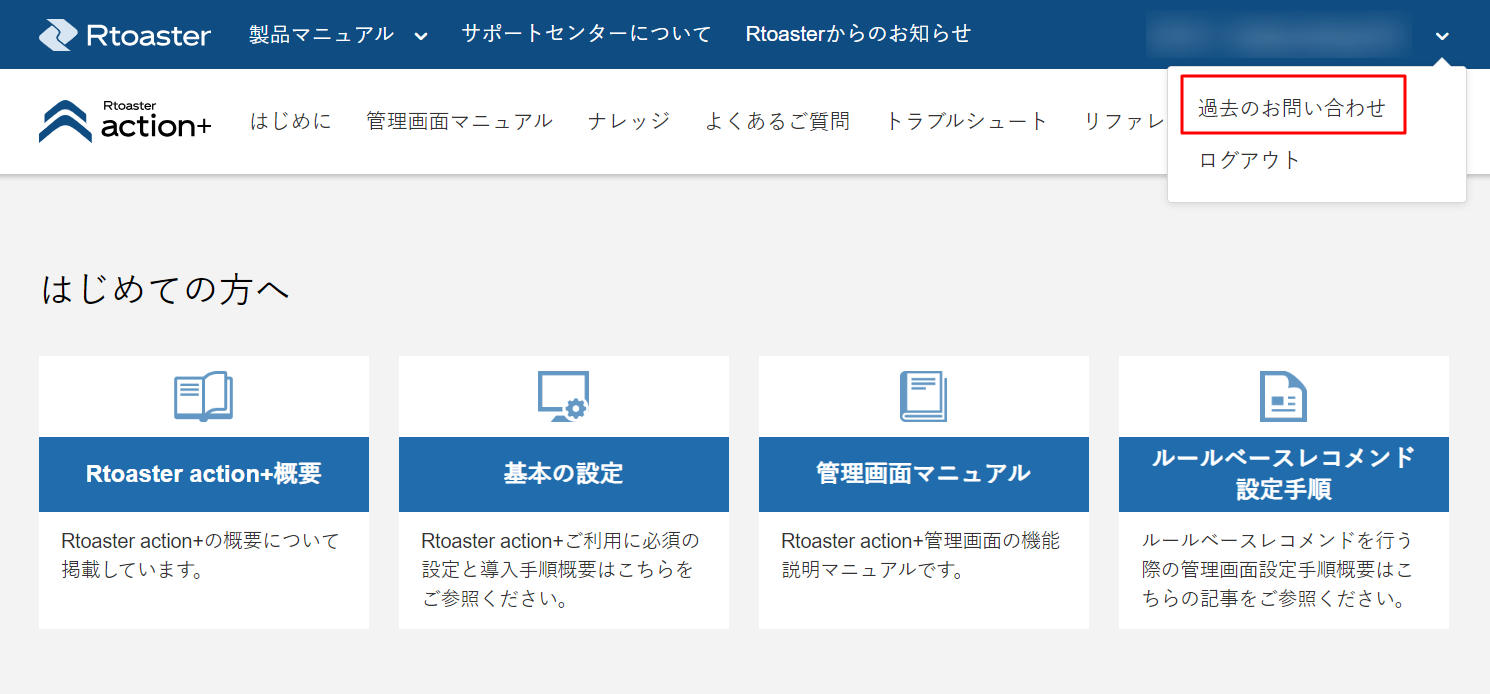Click the はじめての方へ heading
This screenshot has height=694, width=1490.
166,290
